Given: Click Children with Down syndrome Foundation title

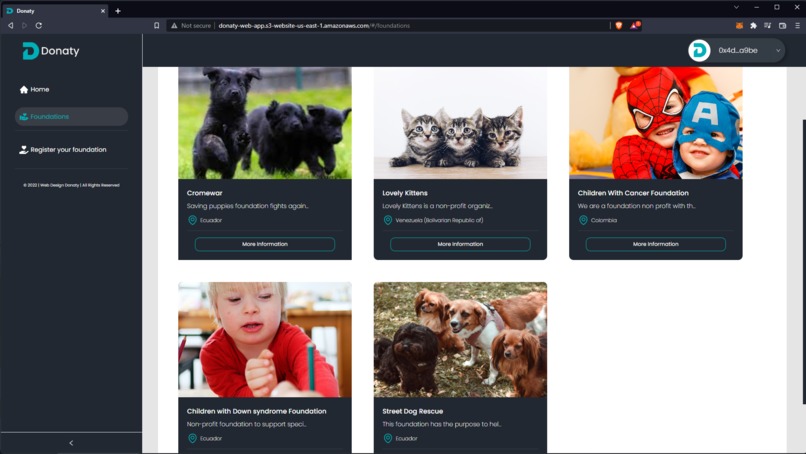Looking at the screenshot, I should point(257,411).
